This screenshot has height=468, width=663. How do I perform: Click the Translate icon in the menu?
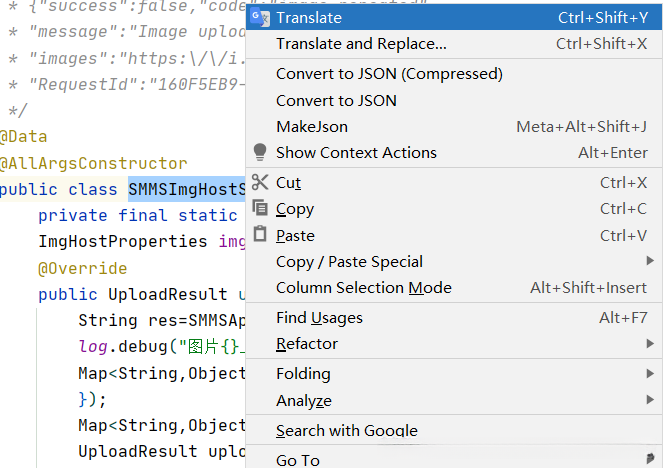(x=260, y=17)
